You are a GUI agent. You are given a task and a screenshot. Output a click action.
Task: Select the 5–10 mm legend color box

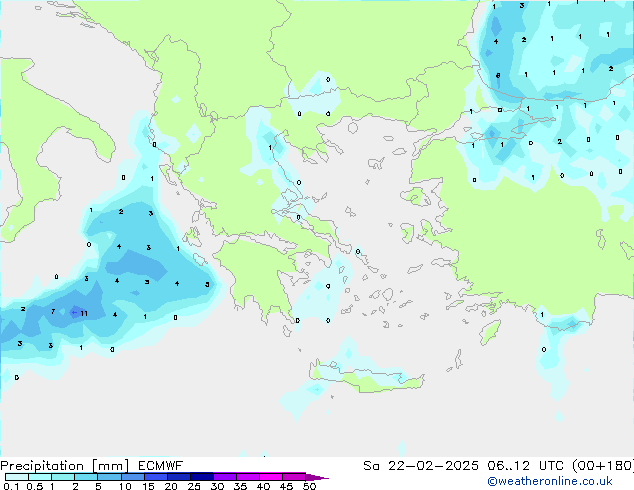[x=109, y=477]
